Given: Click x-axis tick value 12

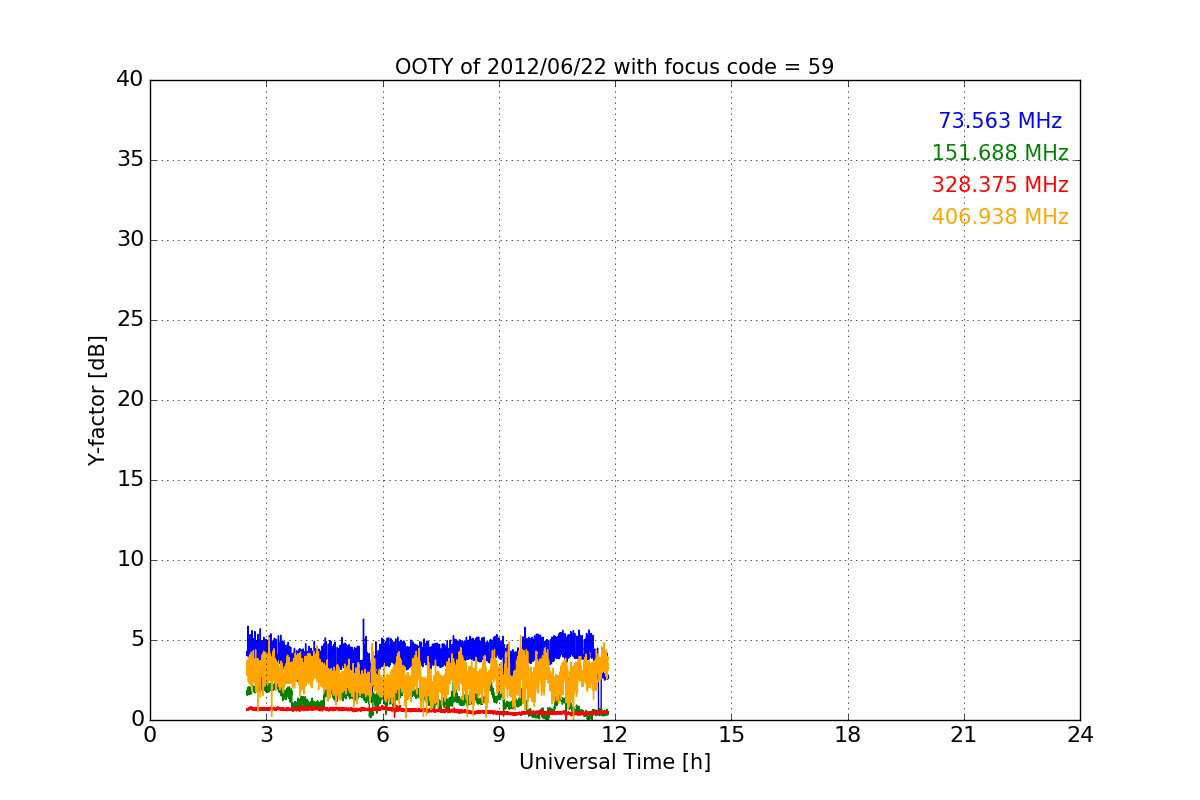Looking at the screenshot, I should pyautogui.click(x=615, y=735).
